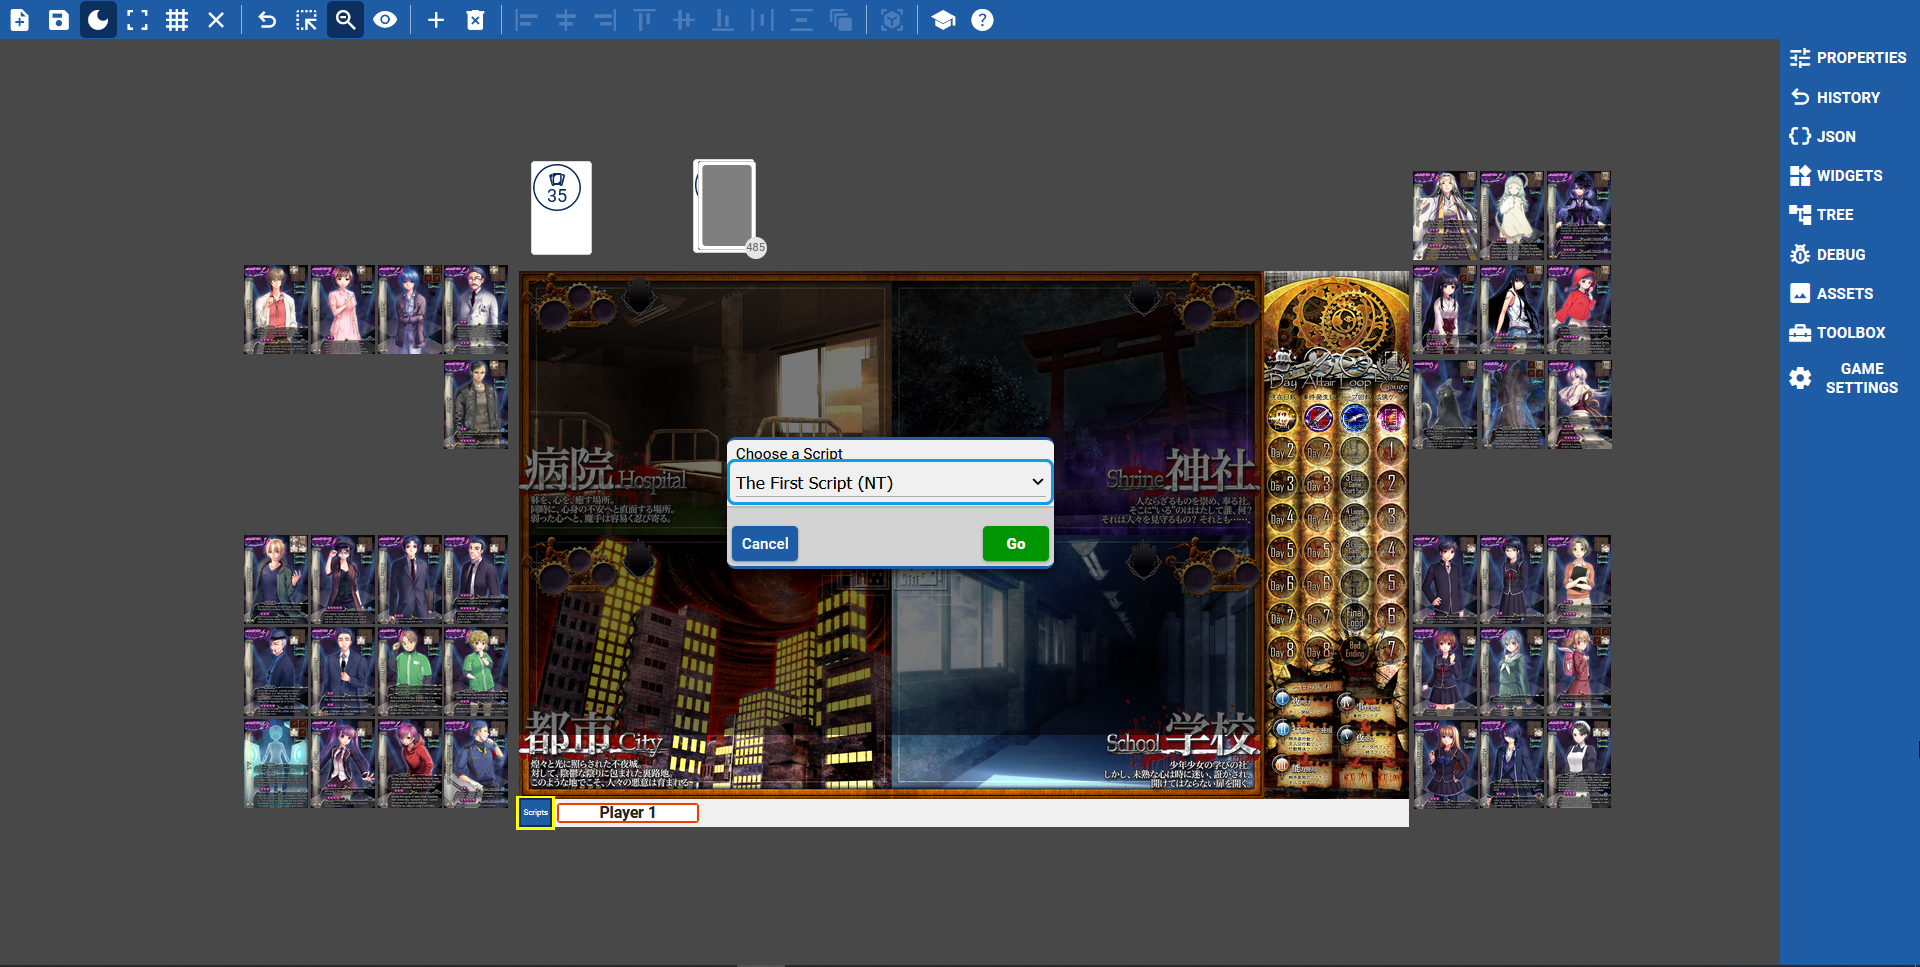Switch to the JSON panel

[1823, 136]
